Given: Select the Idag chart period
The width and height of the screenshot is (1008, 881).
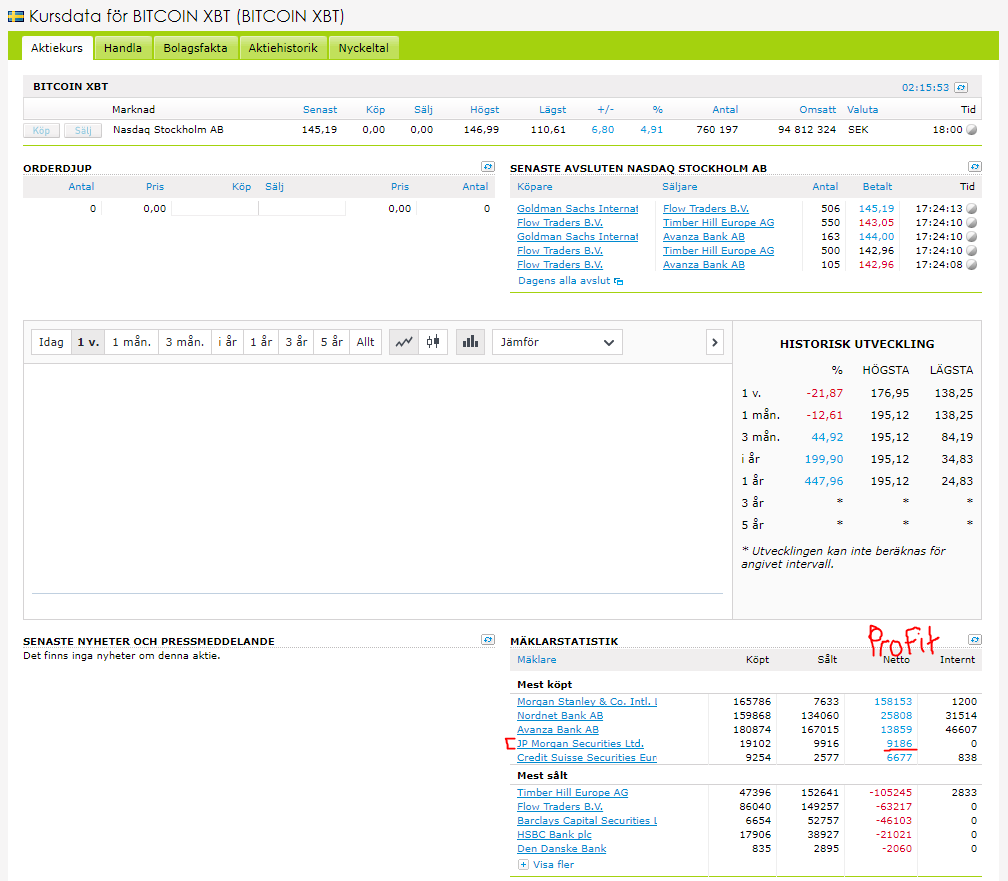Looking at the screenshot, I should pos(51,342).
